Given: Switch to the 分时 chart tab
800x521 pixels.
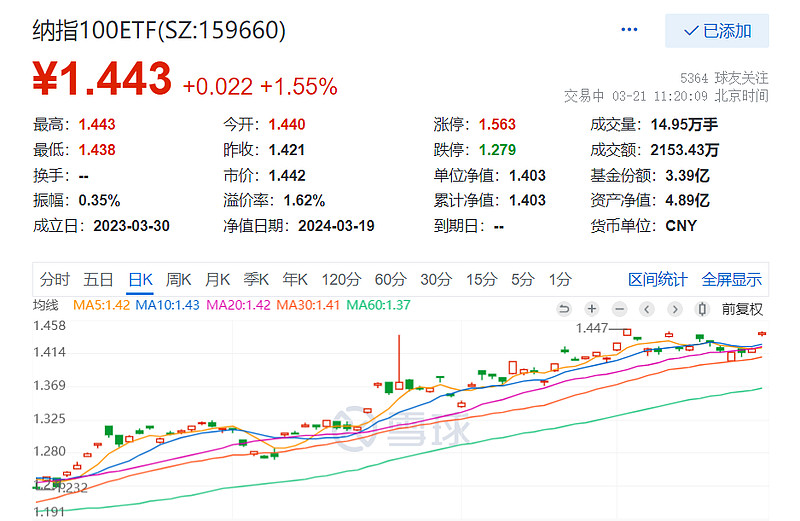Looking at the screenshot, I should click(x=55, y=280).
